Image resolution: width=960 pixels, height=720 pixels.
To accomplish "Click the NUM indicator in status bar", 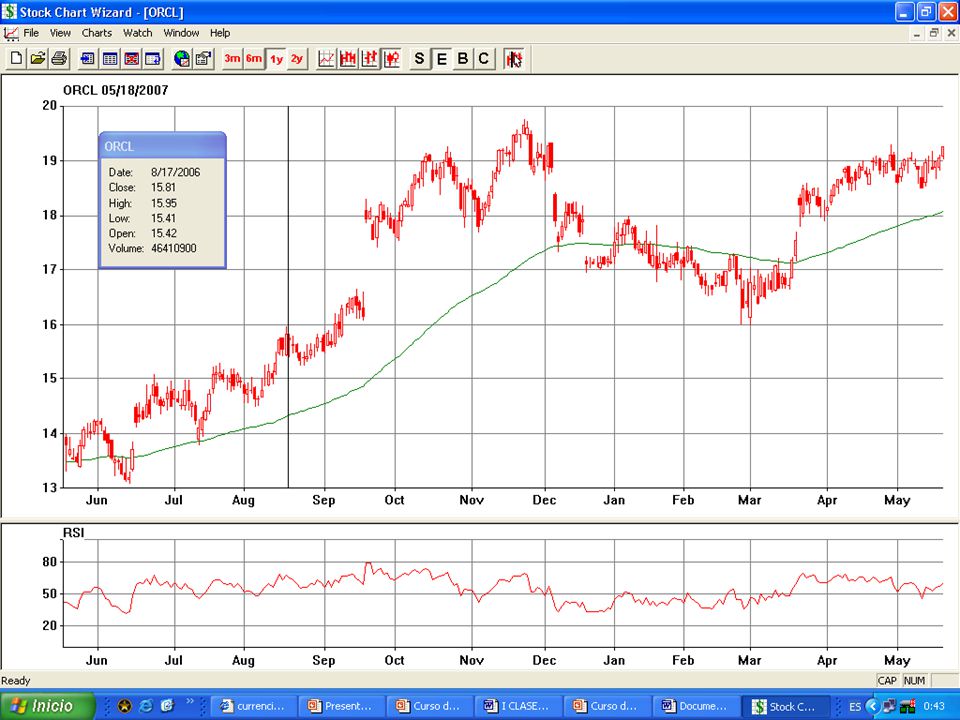I will point(914,680).
